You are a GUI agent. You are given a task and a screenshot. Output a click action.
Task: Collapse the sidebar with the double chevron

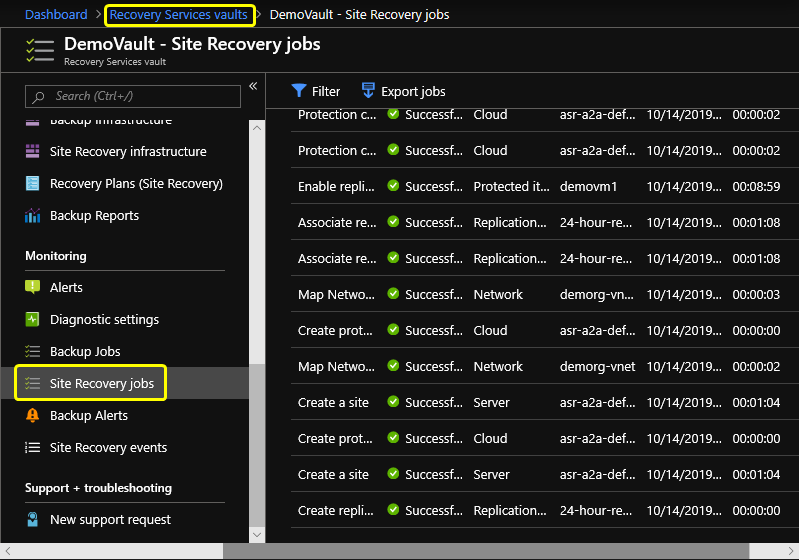pyautogui.click(x=253, y=86)
